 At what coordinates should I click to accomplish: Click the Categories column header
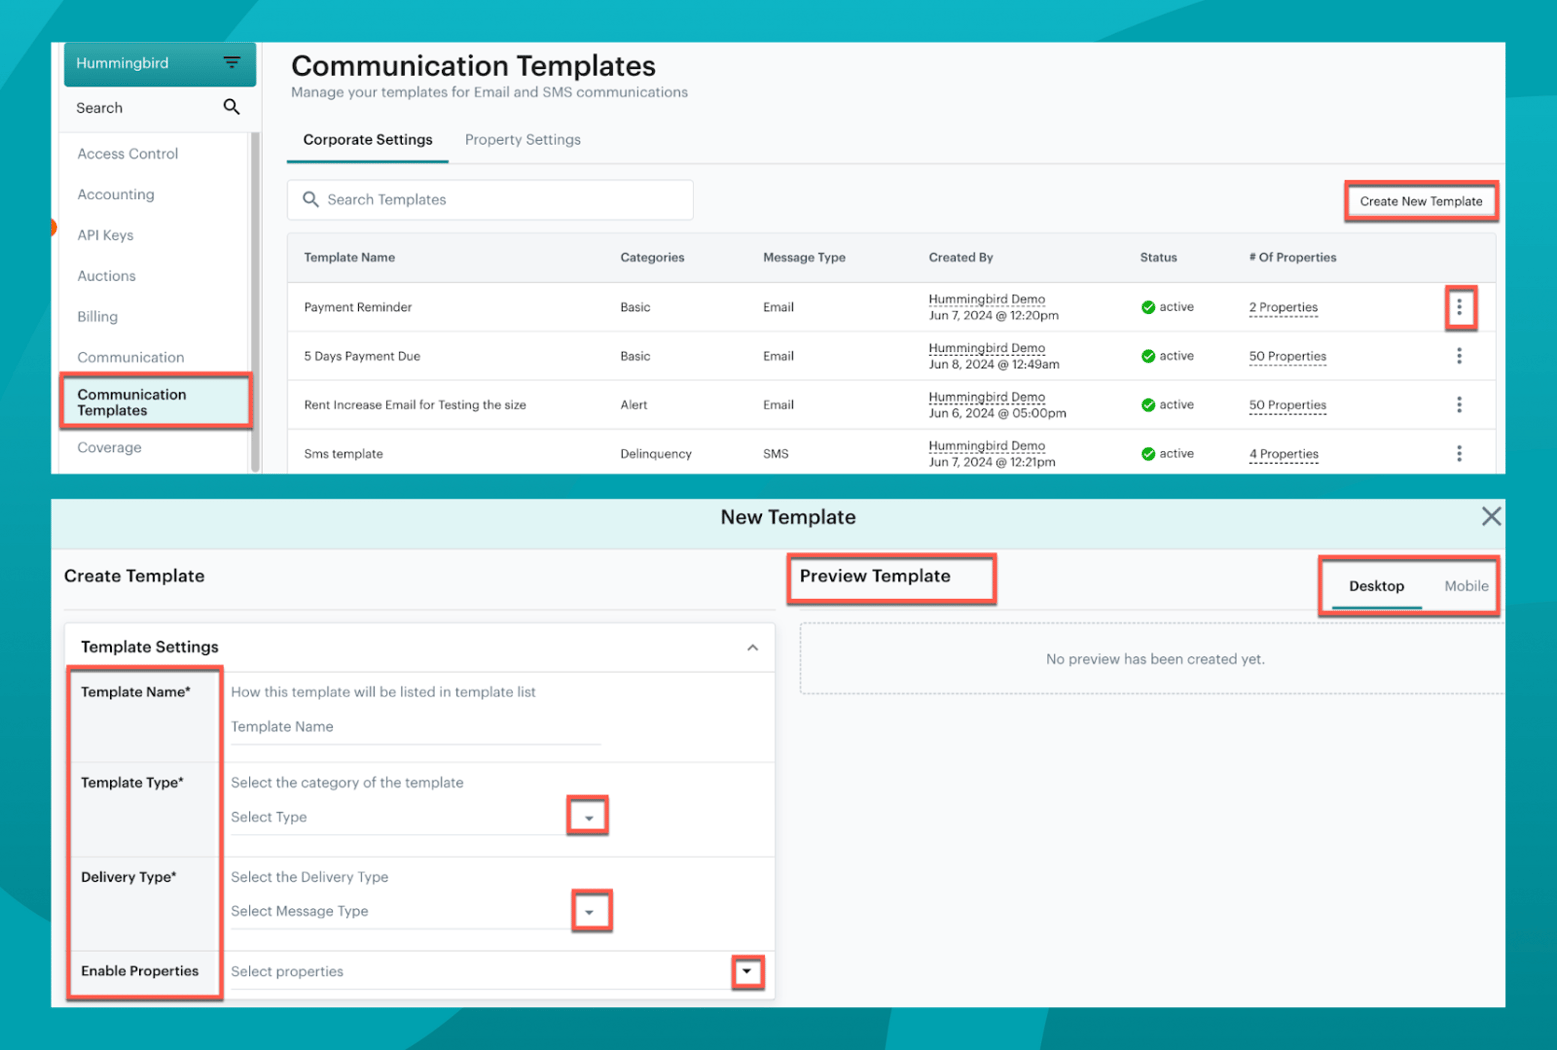click(652, 258)
